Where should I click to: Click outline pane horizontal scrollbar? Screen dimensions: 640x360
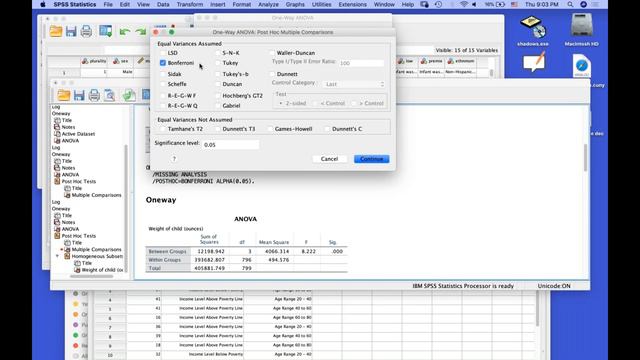pos(91,276)
